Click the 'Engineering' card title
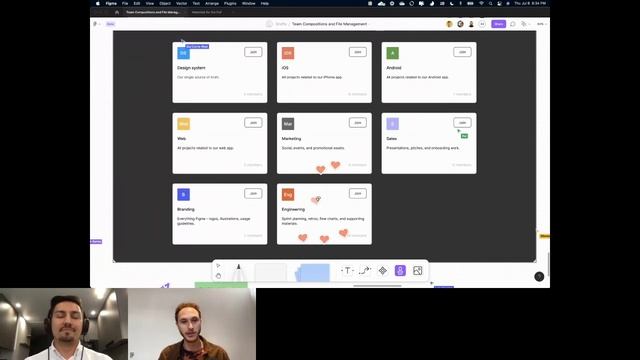This screenshot has width=640, height=360. [x=293, y=209]
